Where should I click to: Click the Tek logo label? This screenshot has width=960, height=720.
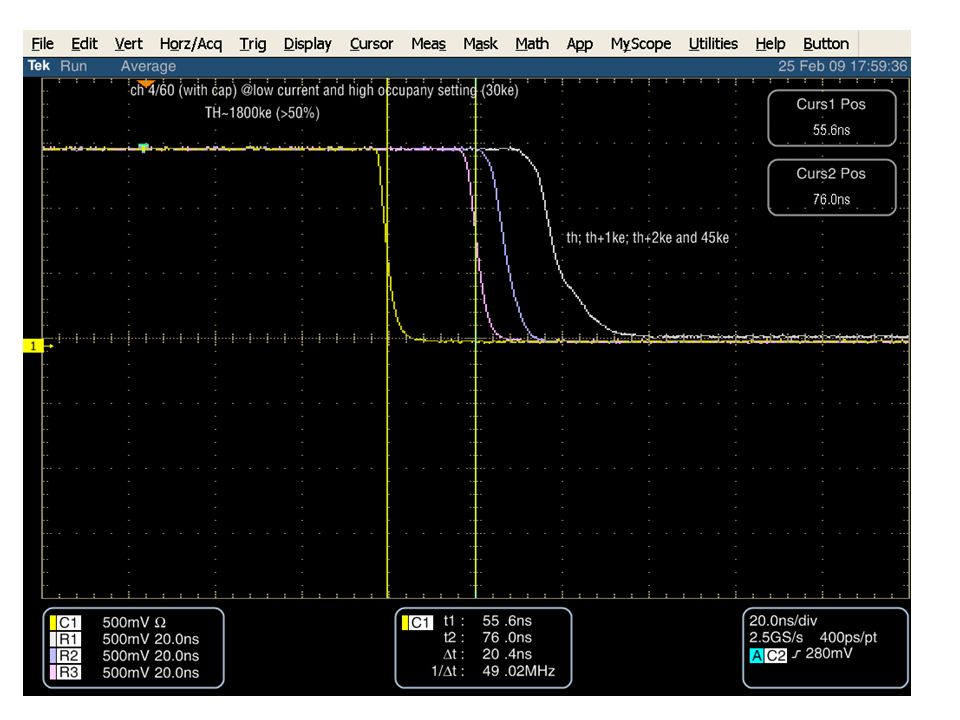point(39,66)
